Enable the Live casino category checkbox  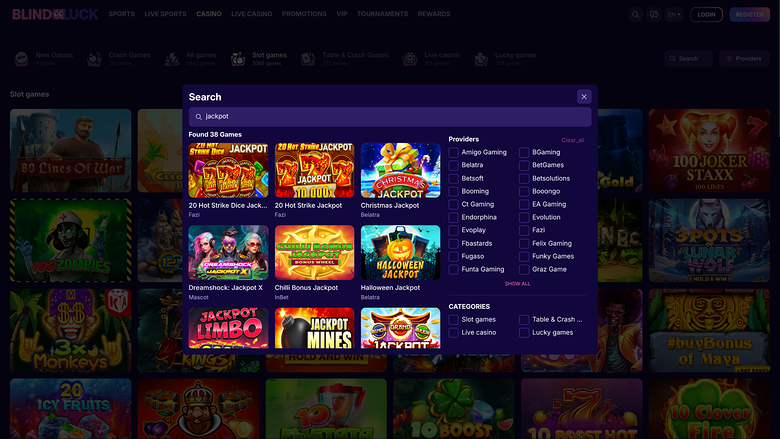[x=453, y=333]
